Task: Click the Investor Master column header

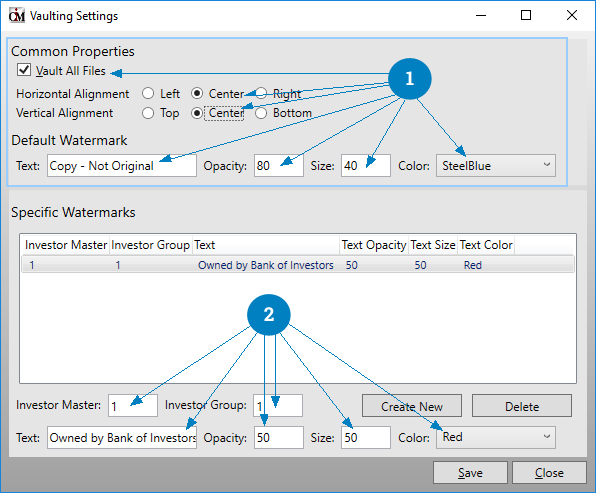Action: tap(66, 245)
